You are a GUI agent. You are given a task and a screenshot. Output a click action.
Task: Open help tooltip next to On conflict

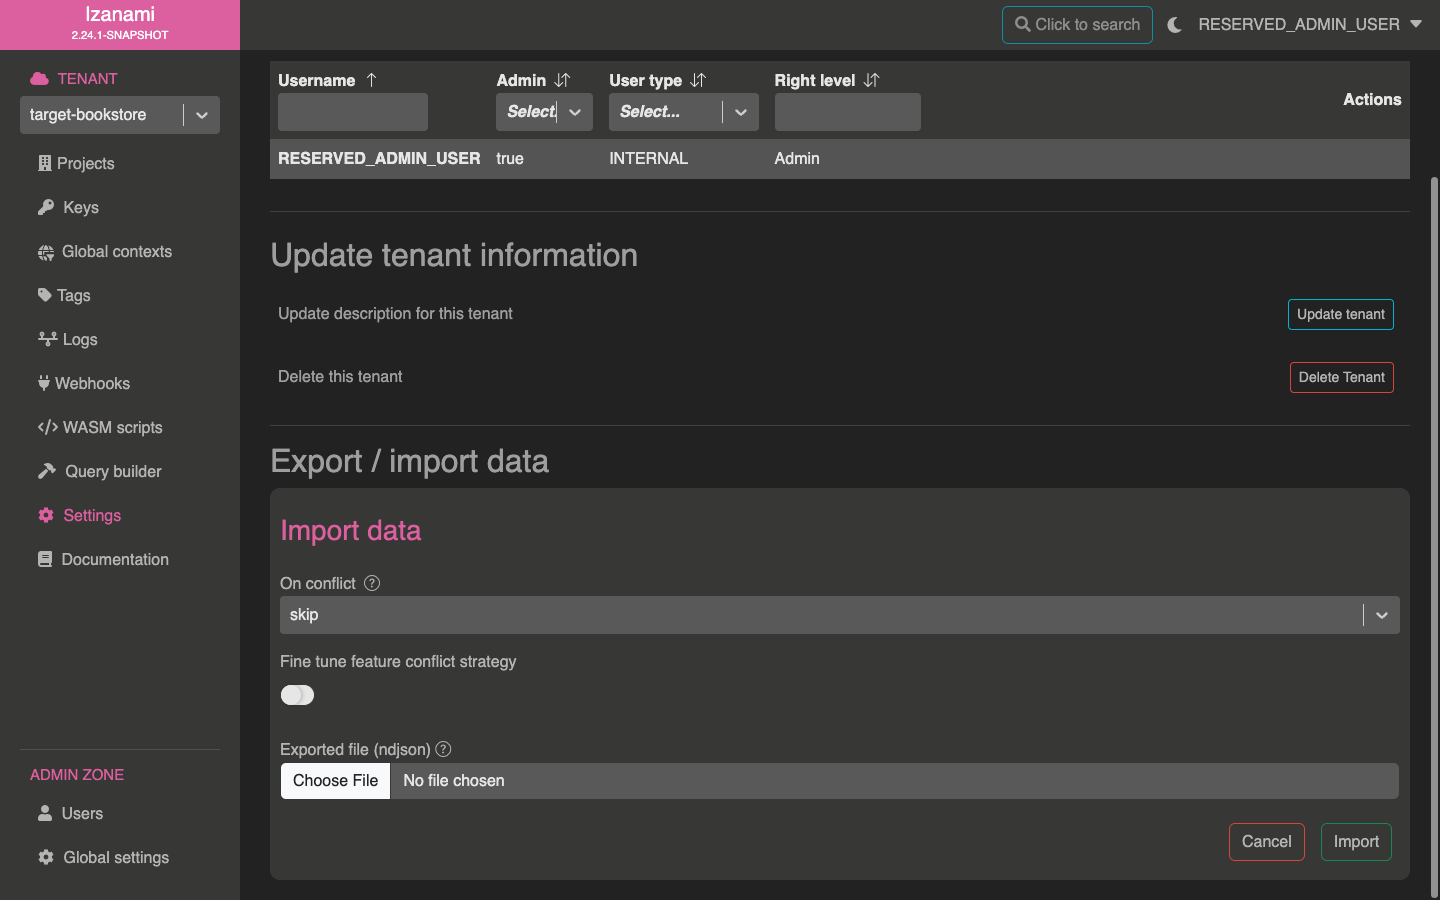tap(372, 583)
